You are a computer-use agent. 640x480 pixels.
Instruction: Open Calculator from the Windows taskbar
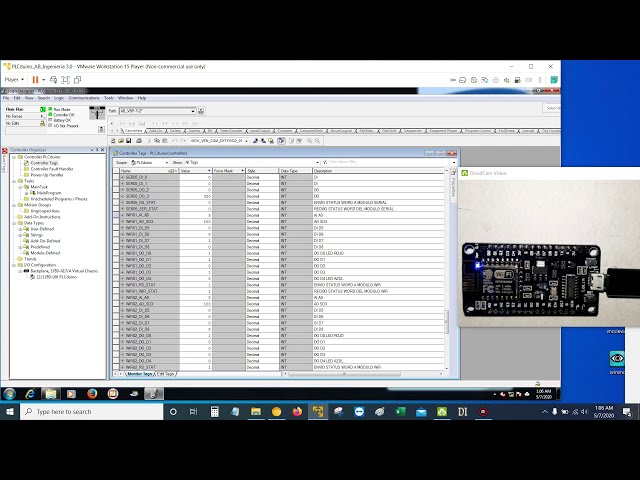pos(215,411)
